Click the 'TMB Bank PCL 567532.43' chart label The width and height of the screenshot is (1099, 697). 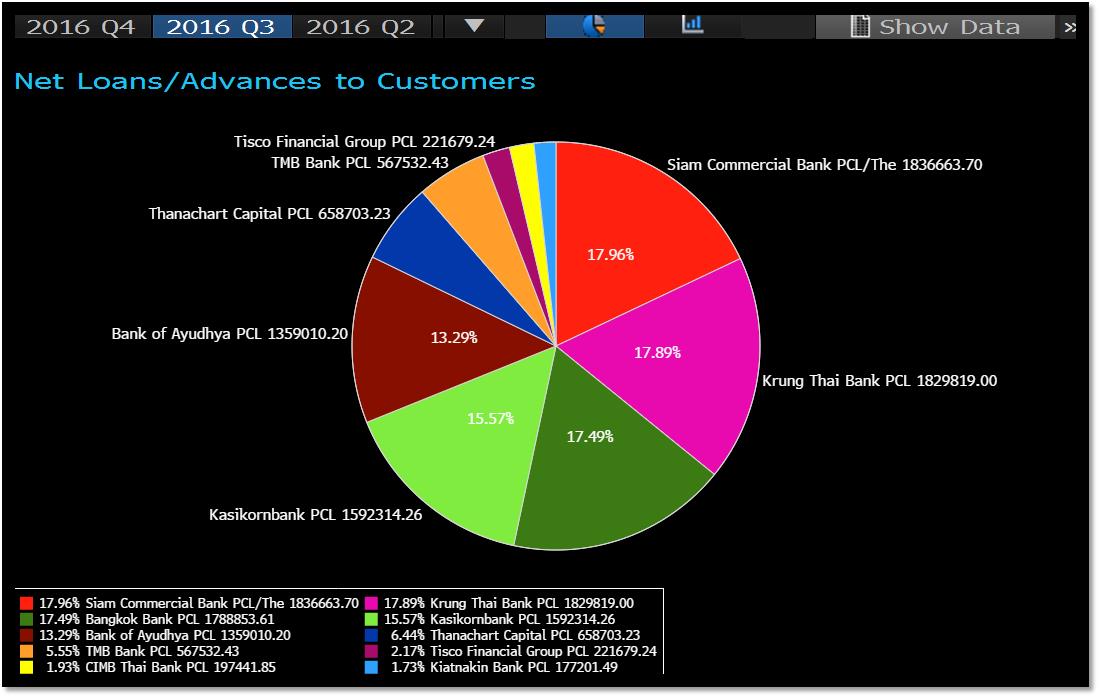coord(360,163)
